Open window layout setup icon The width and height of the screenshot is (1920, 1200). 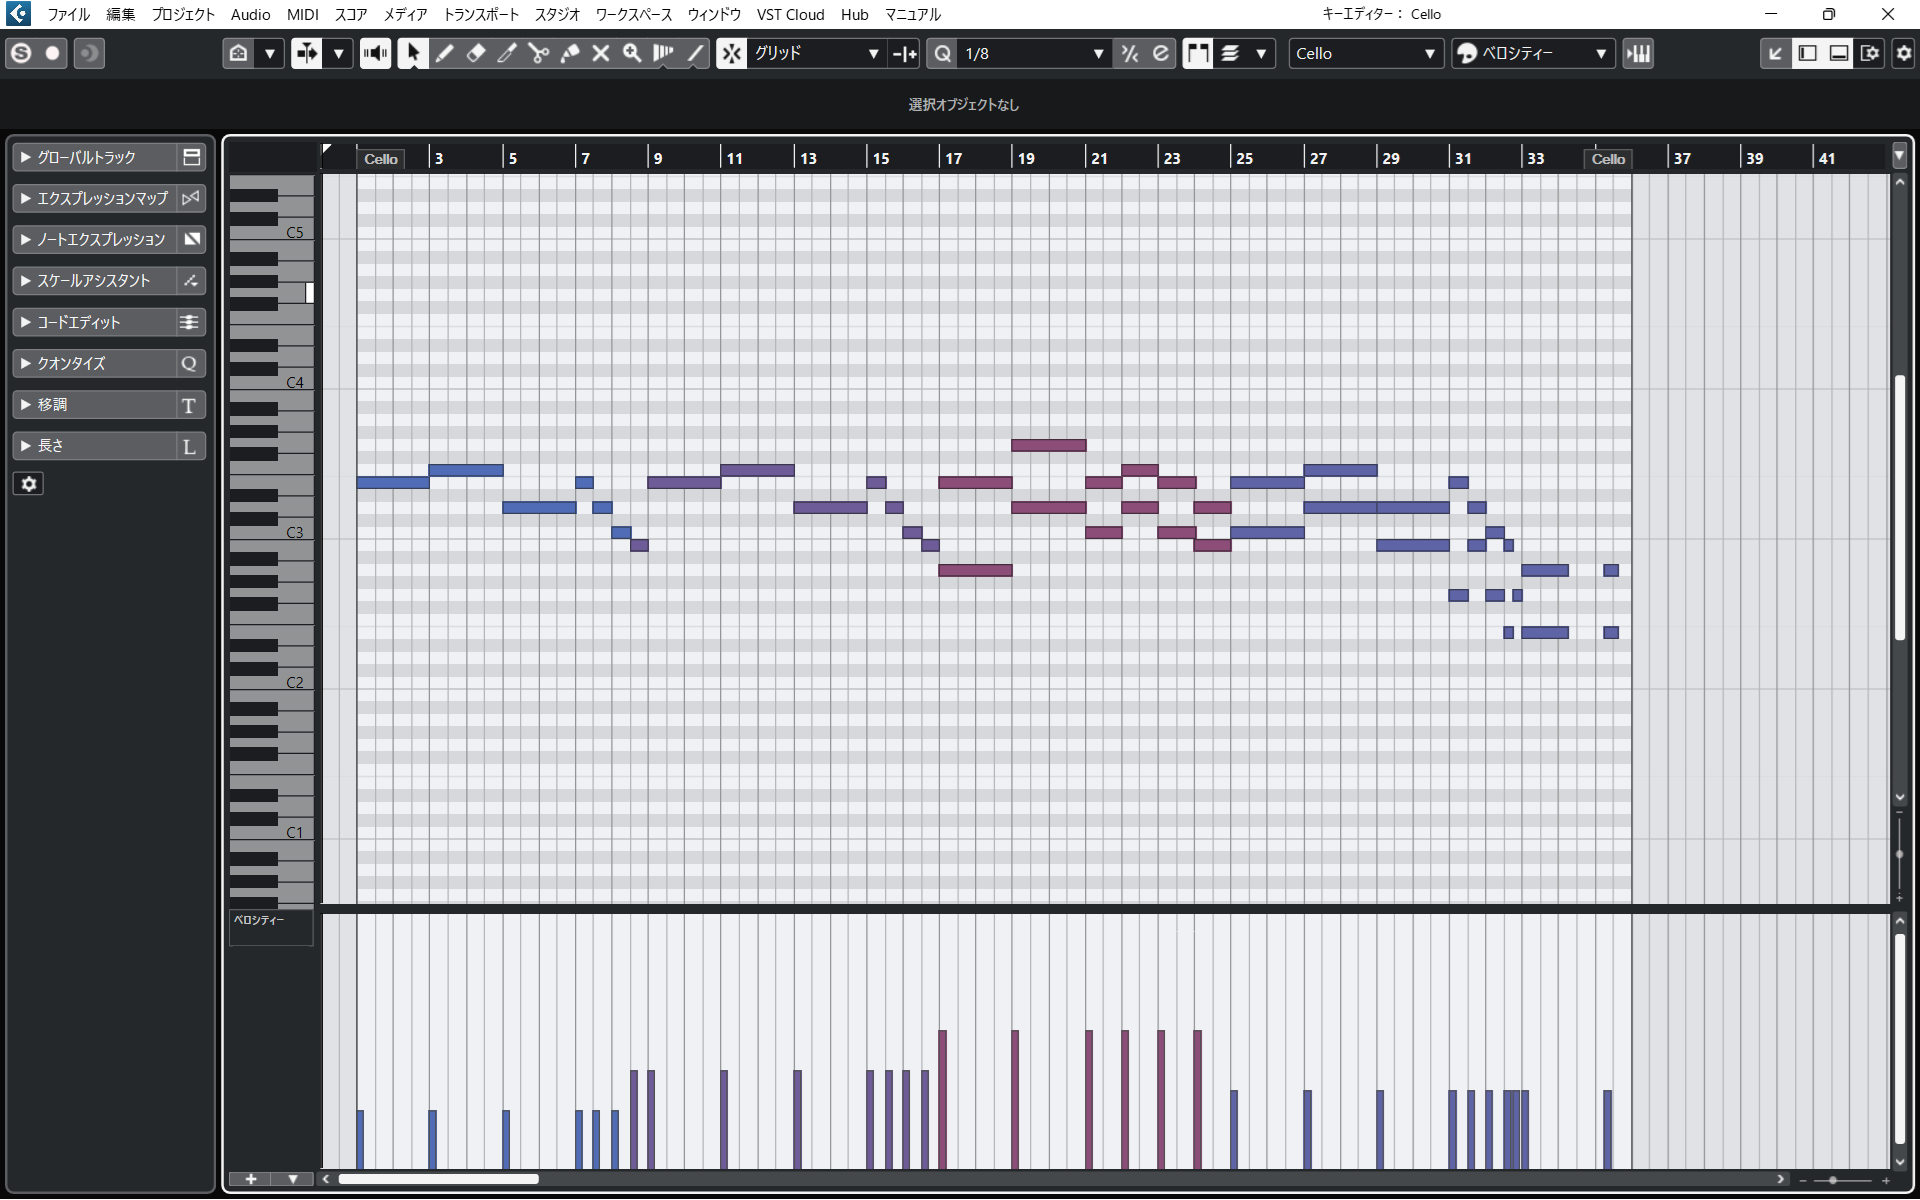tap(1869, 54)
